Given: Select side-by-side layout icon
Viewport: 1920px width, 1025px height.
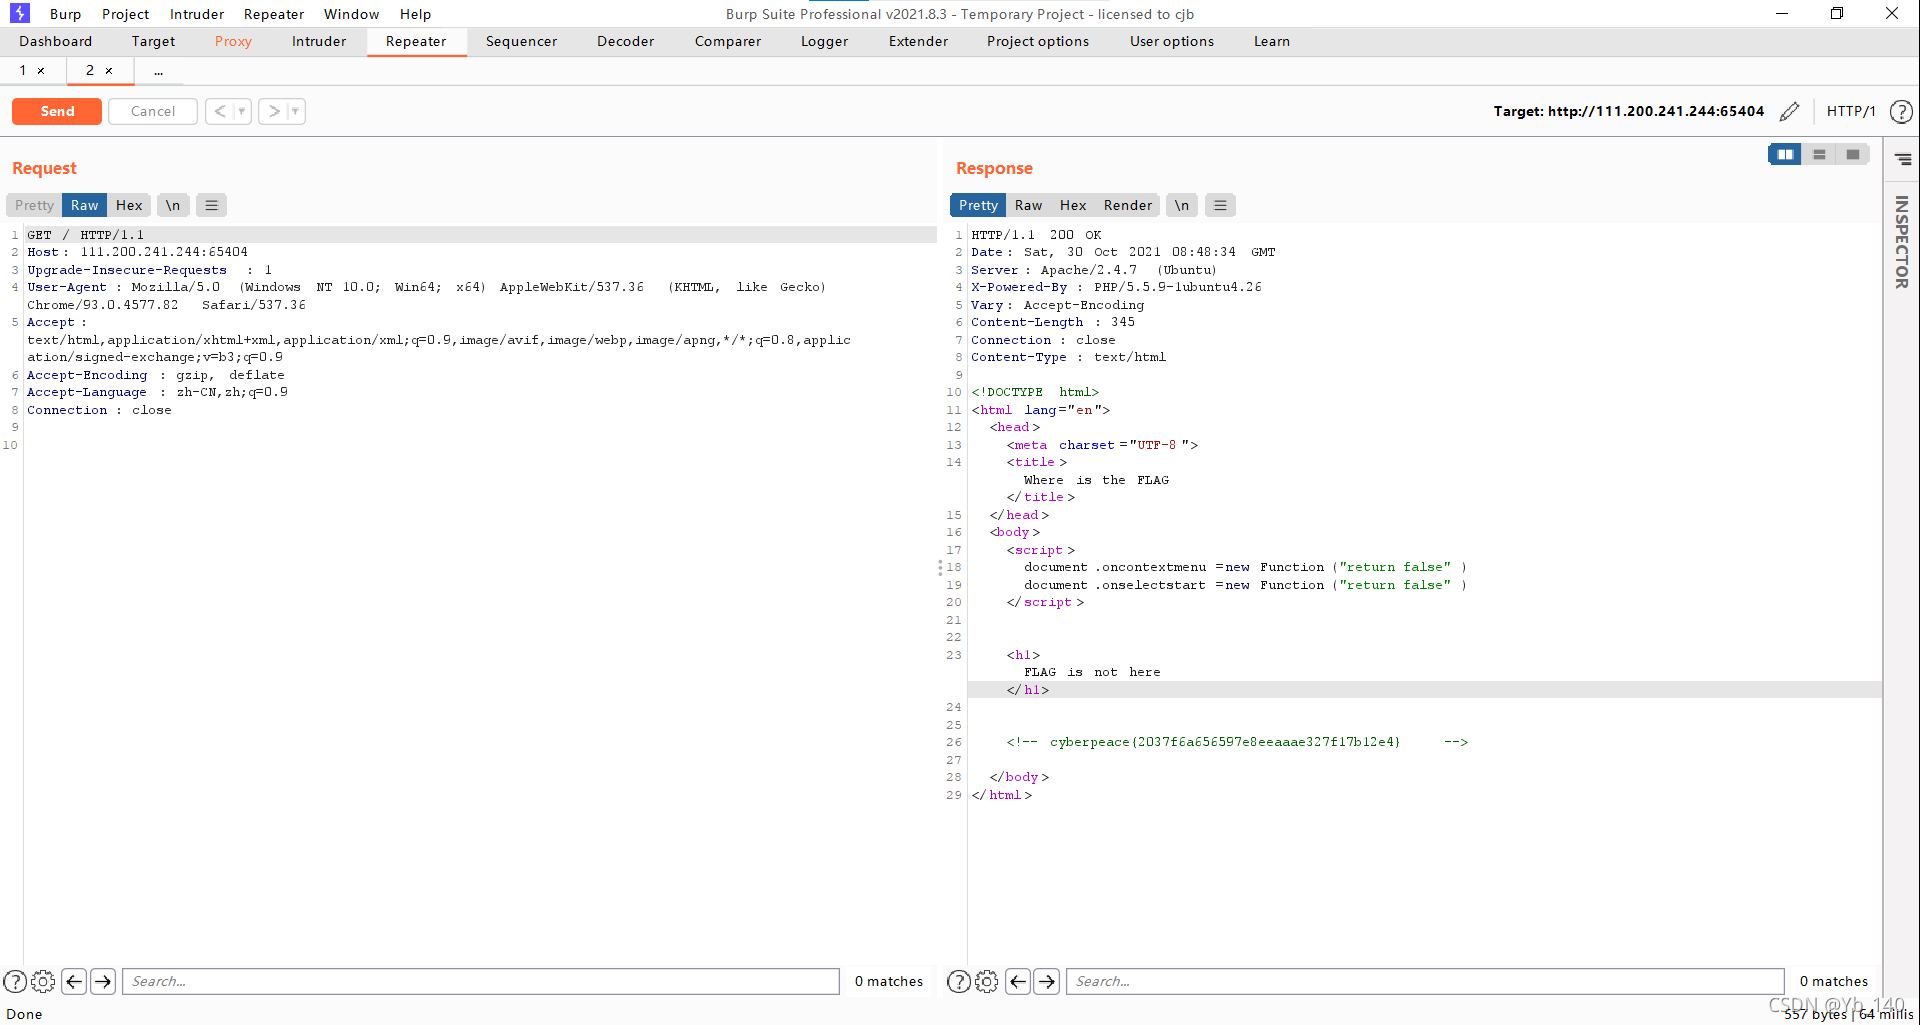Looking at the screenshot, I should (1785, 154).
